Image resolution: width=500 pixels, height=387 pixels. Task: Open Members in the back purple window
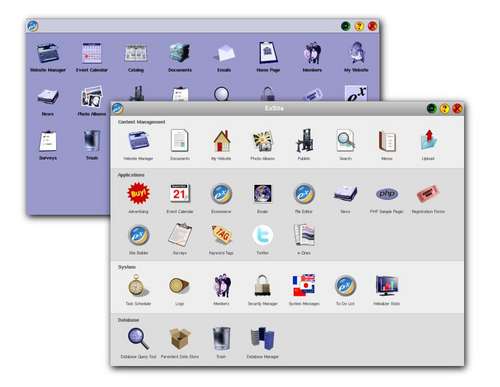(312, 53)
